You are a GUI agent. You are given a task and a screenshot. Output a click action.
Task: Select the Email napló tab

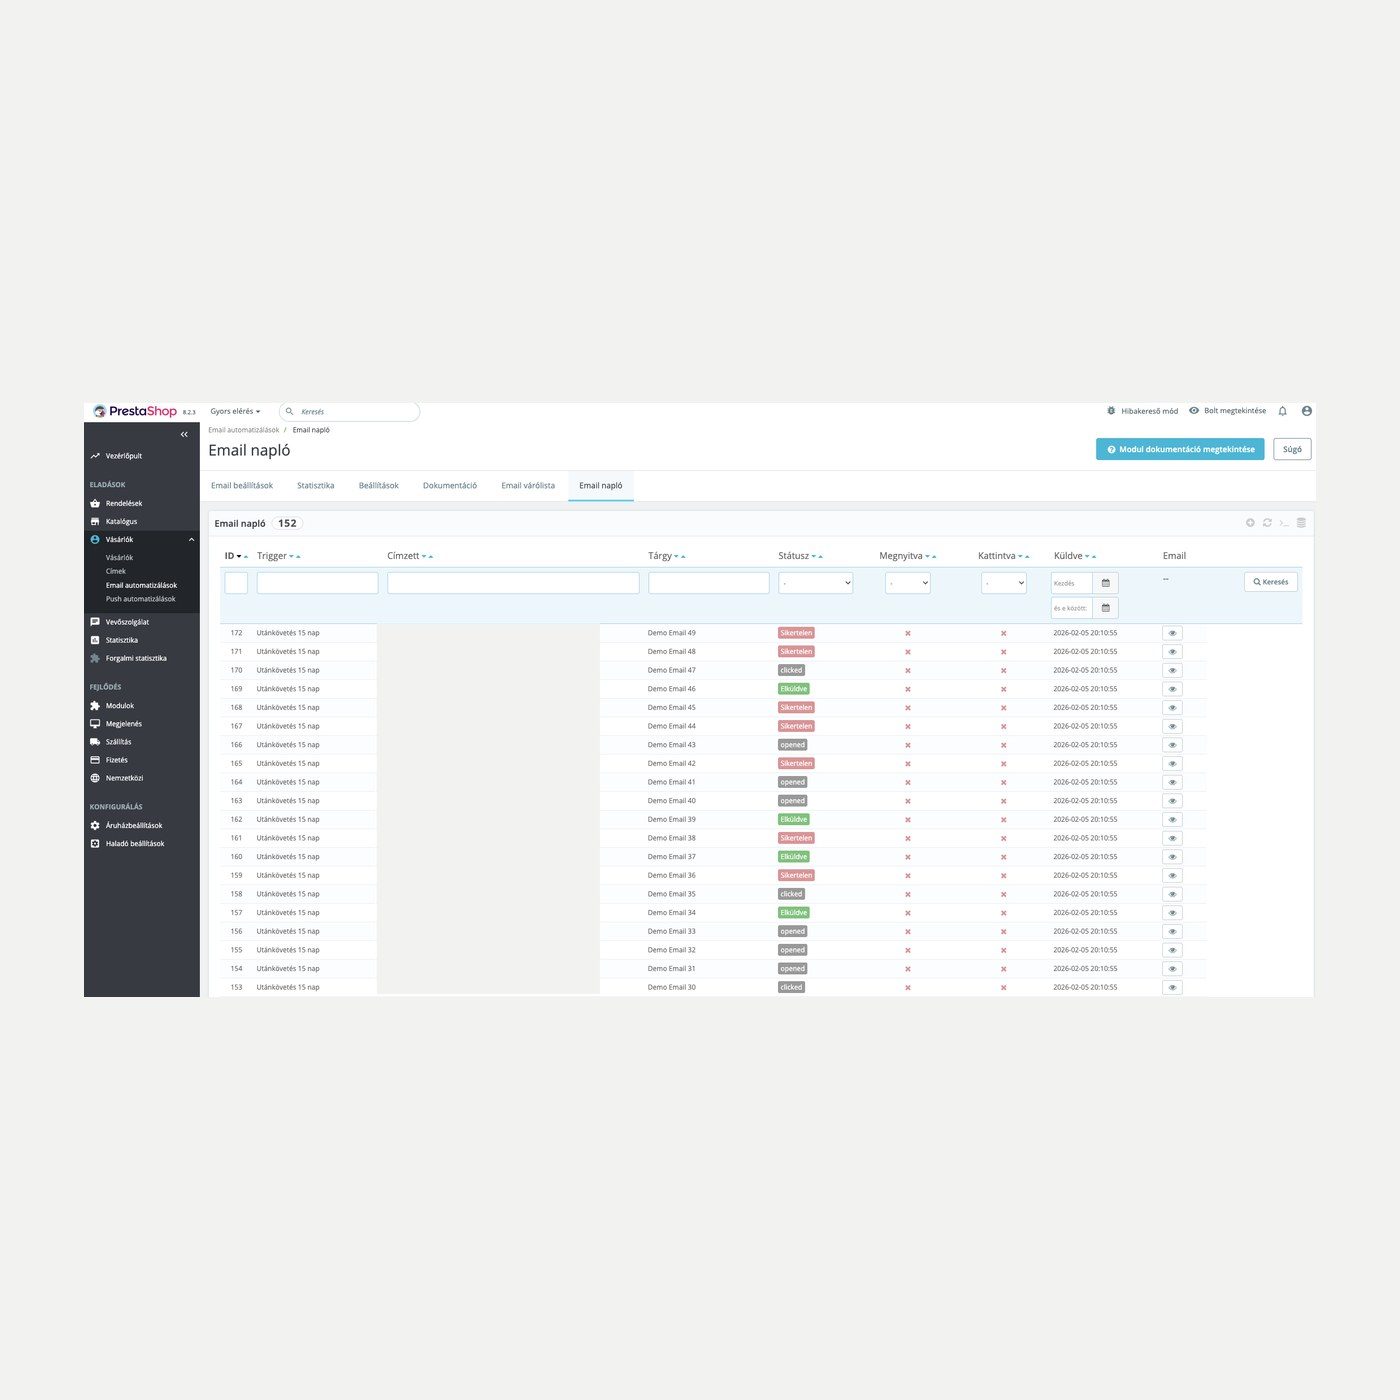tap(601, 486)
